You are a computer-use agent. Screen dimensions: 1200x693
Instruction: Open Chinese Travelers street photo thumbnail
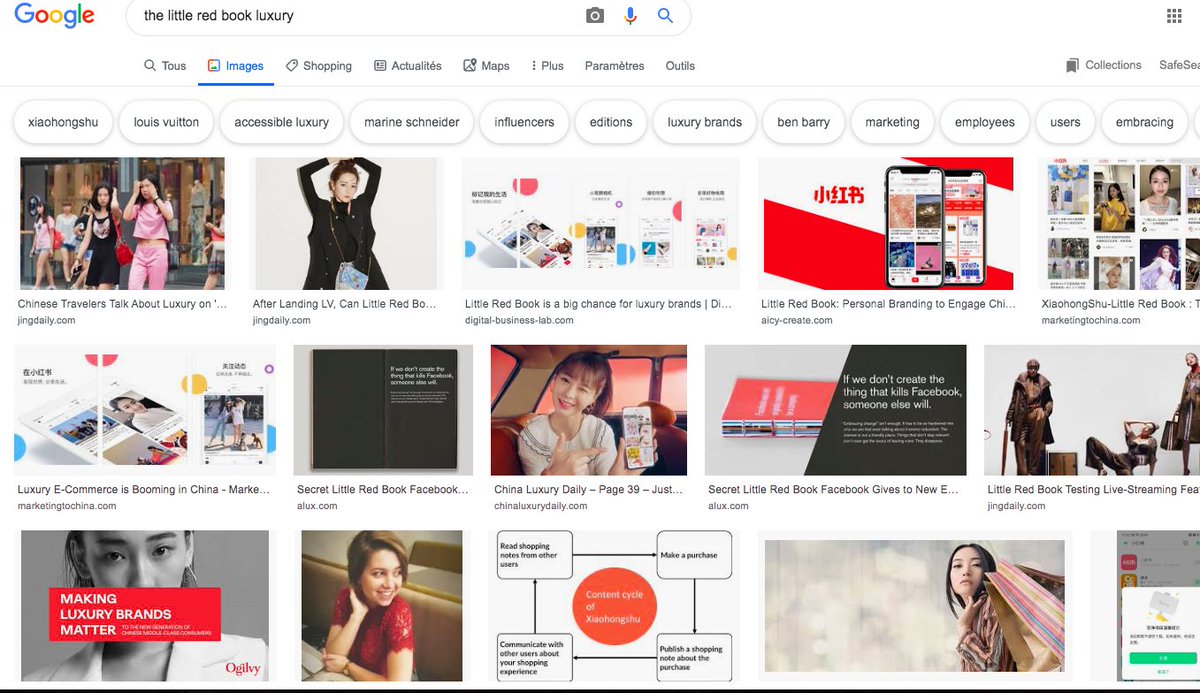point(122,223)
